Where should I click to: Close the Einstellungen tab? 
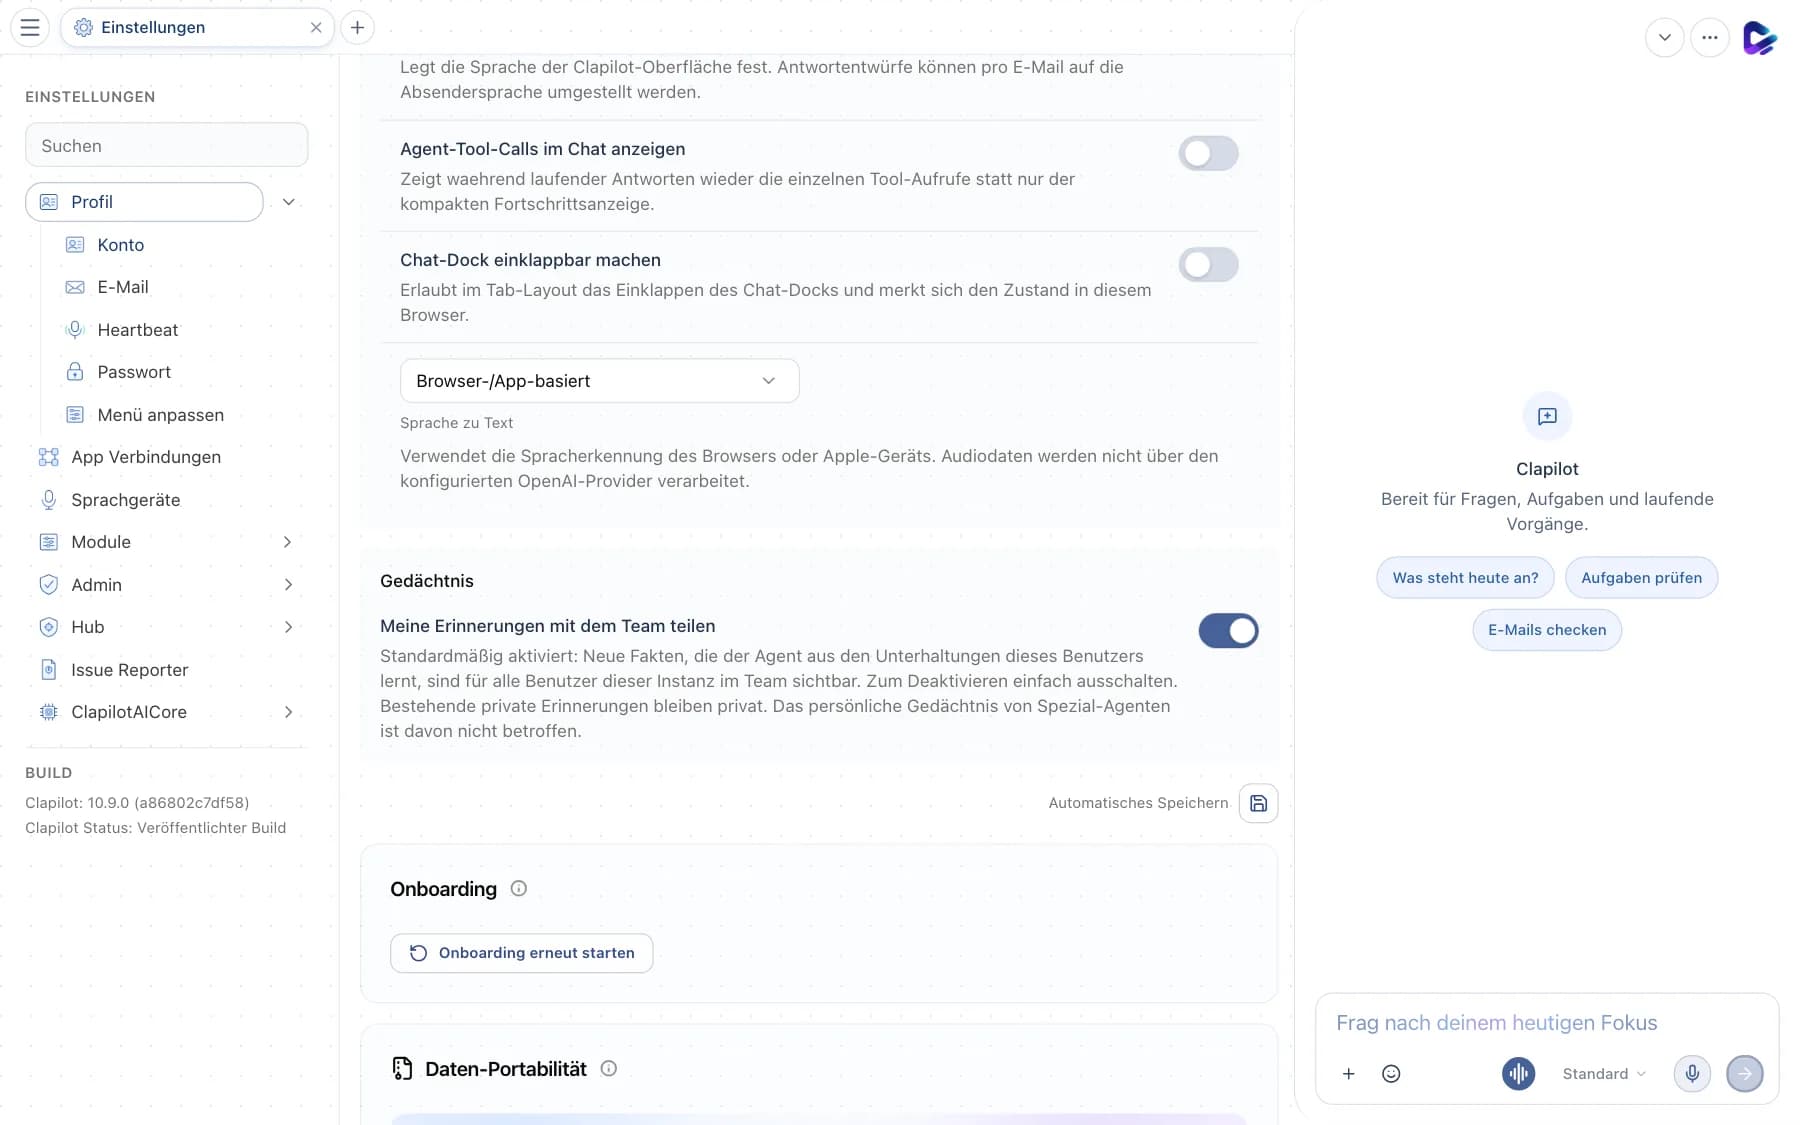click(x=316, y=27)
